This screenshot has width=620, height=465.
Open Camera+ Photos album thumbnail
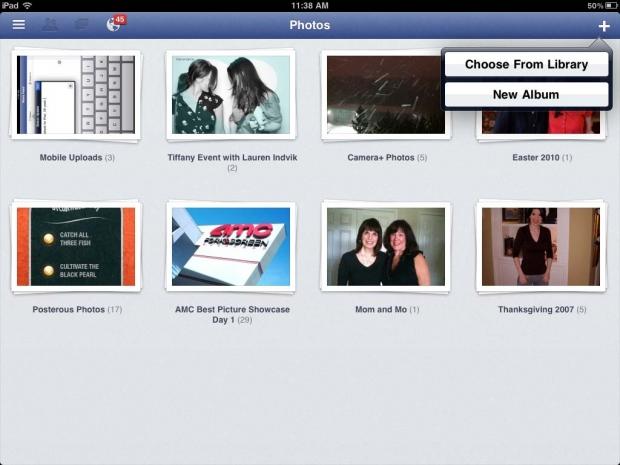tap(386, 95)
